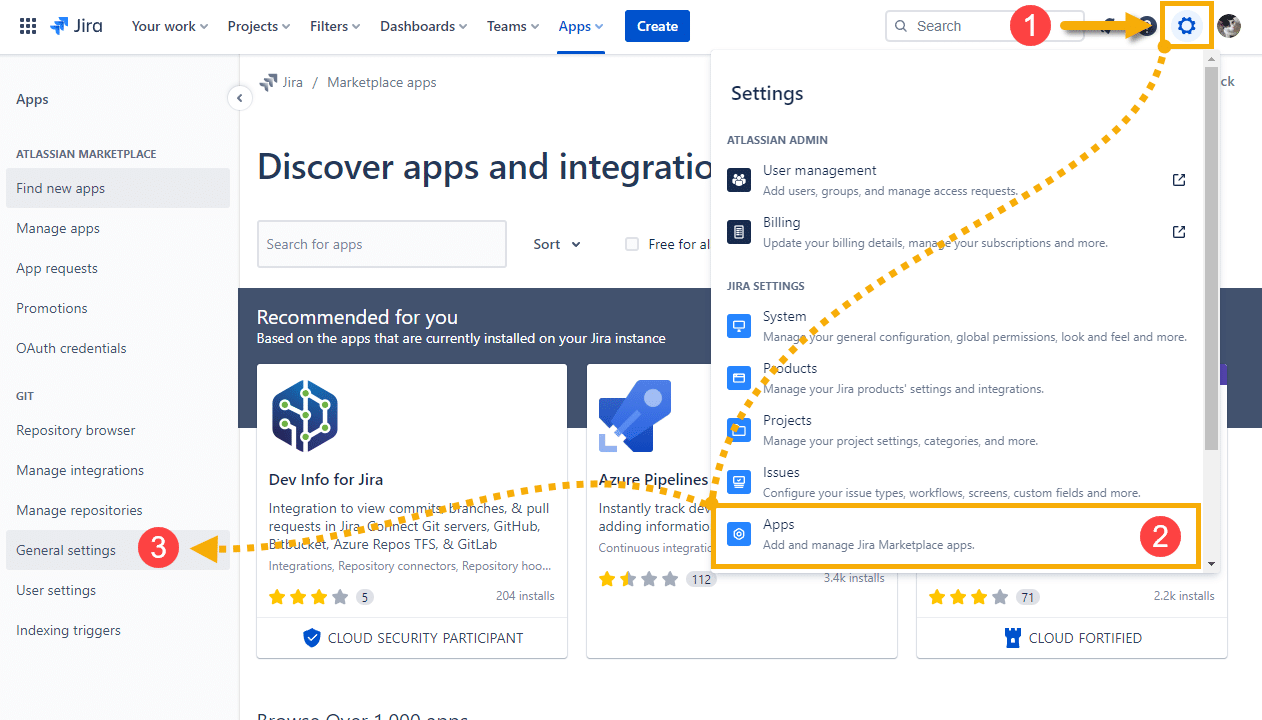Open the Your work dropdown
This screenshot has height=720, width=1262.
pyautogui.click(x=170, y=26)
